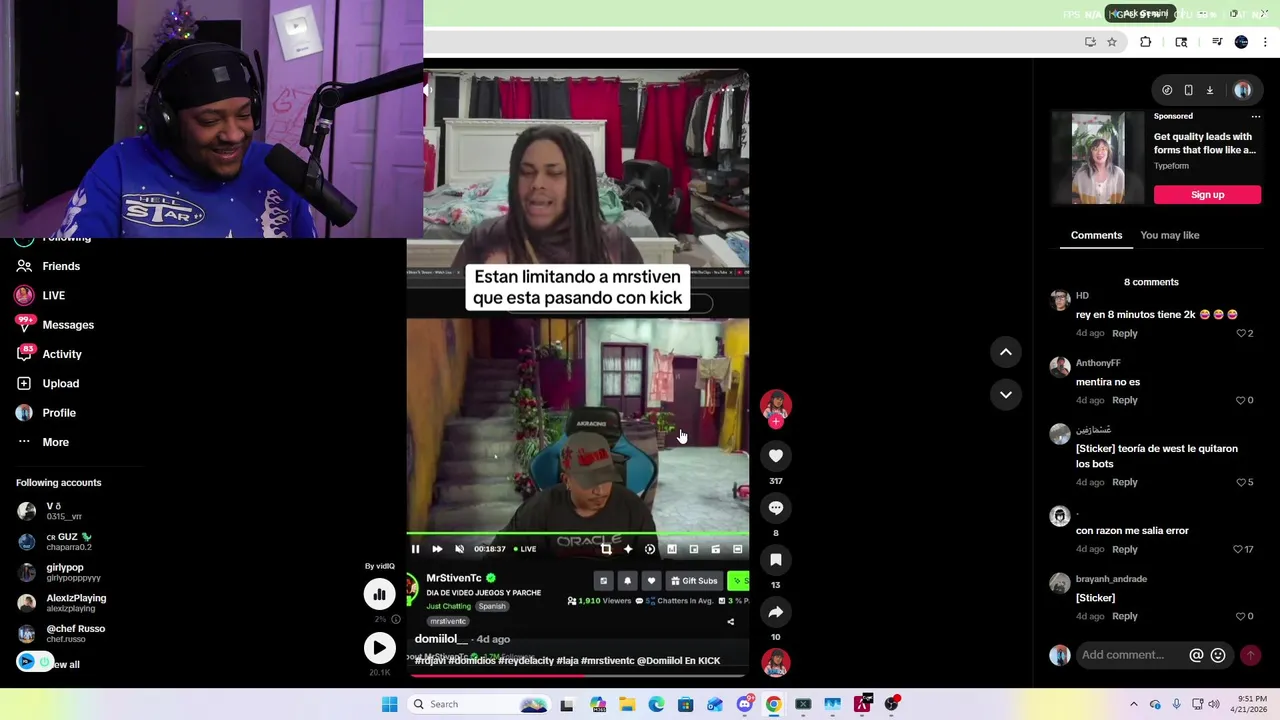The height and width of the screenshot is (720, 1280).
Task: Install app icon in address bar
Action: click(1090, 42)
